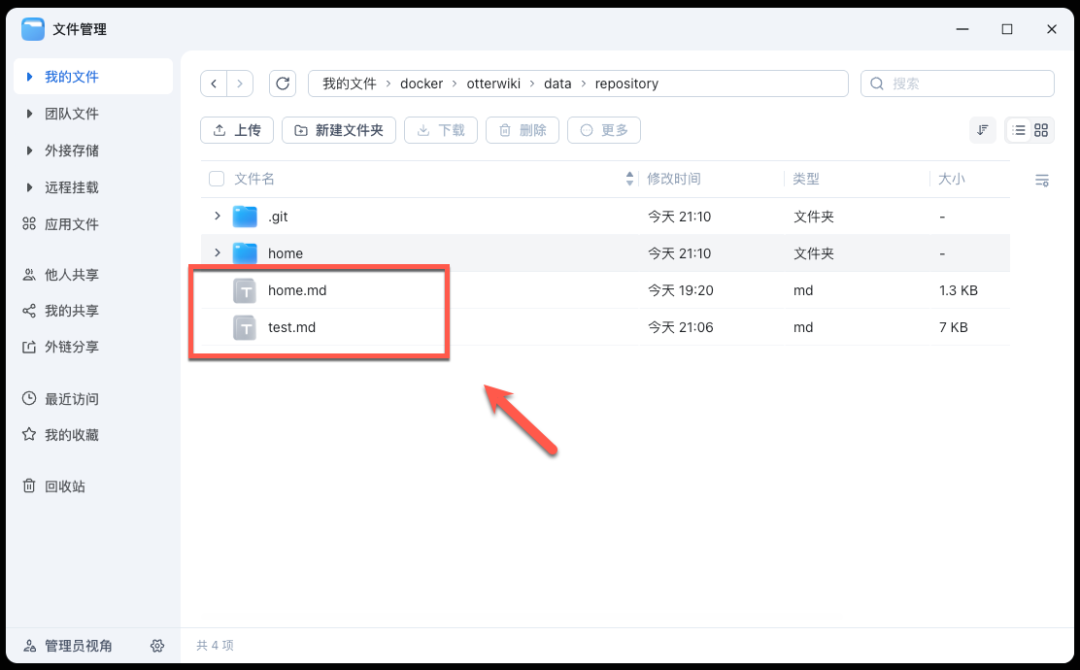Click the 1.3 KB size cell

pos(958,291)
